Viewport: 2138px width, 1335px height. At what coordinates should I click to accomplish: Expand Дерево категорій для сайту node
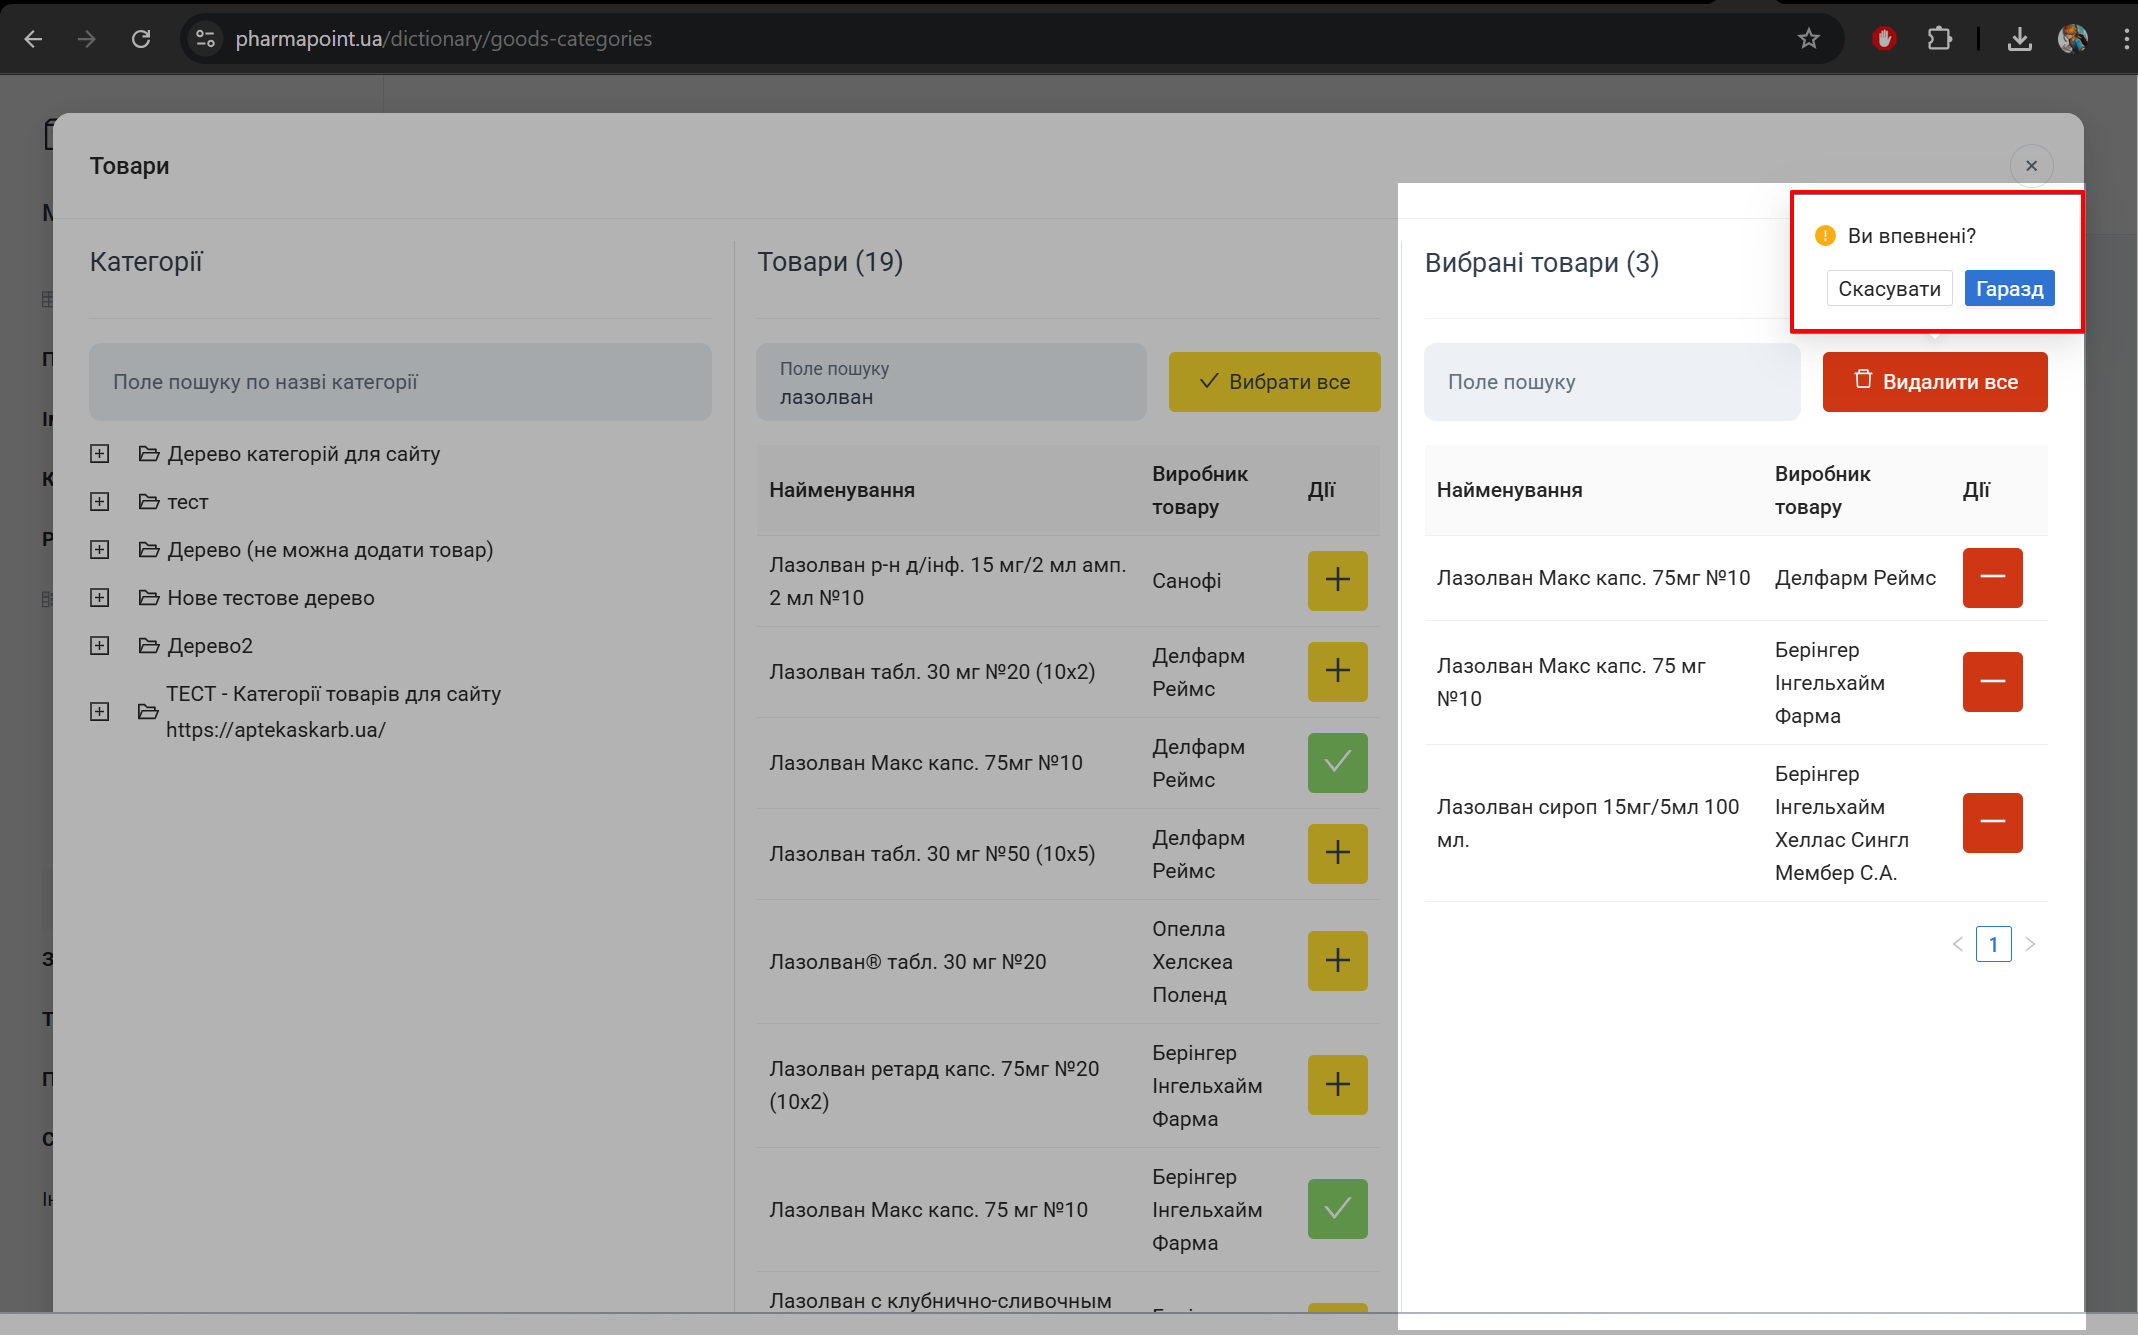pyautogui.click(x=99, y=454)
